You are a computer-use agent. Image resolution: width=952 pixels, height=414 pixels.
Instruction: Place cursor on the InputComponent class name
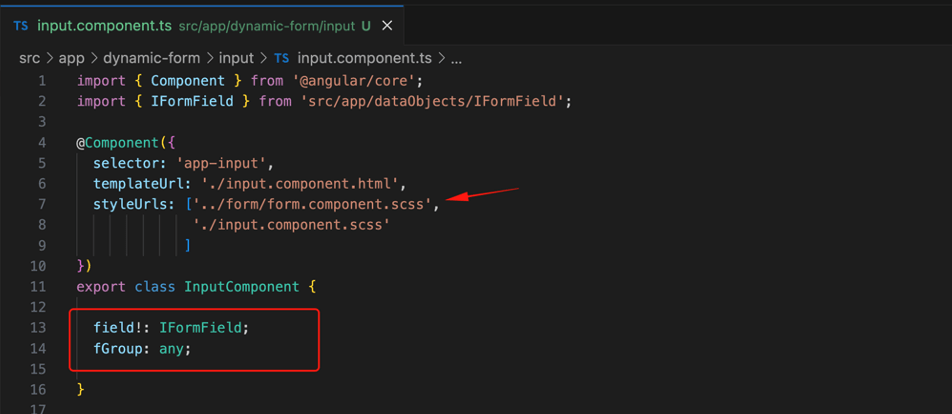click(242, 287)
